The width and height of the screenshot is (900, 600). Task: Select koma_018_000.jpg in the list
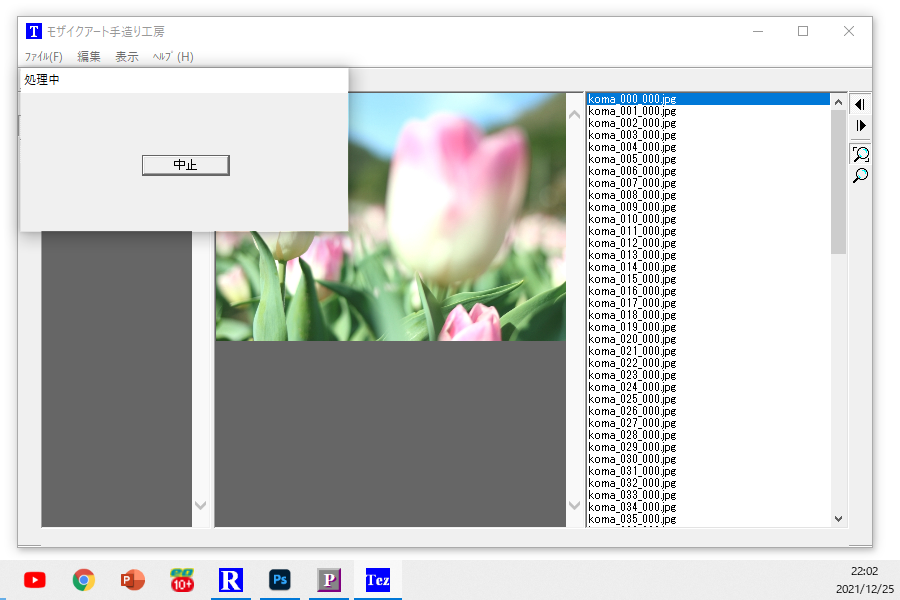click(708, 315)
